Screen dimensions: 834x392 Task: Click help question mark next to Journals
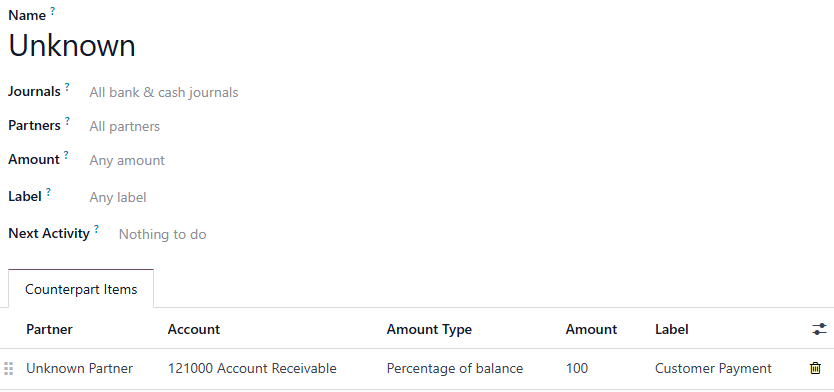(x=67, y=87)
